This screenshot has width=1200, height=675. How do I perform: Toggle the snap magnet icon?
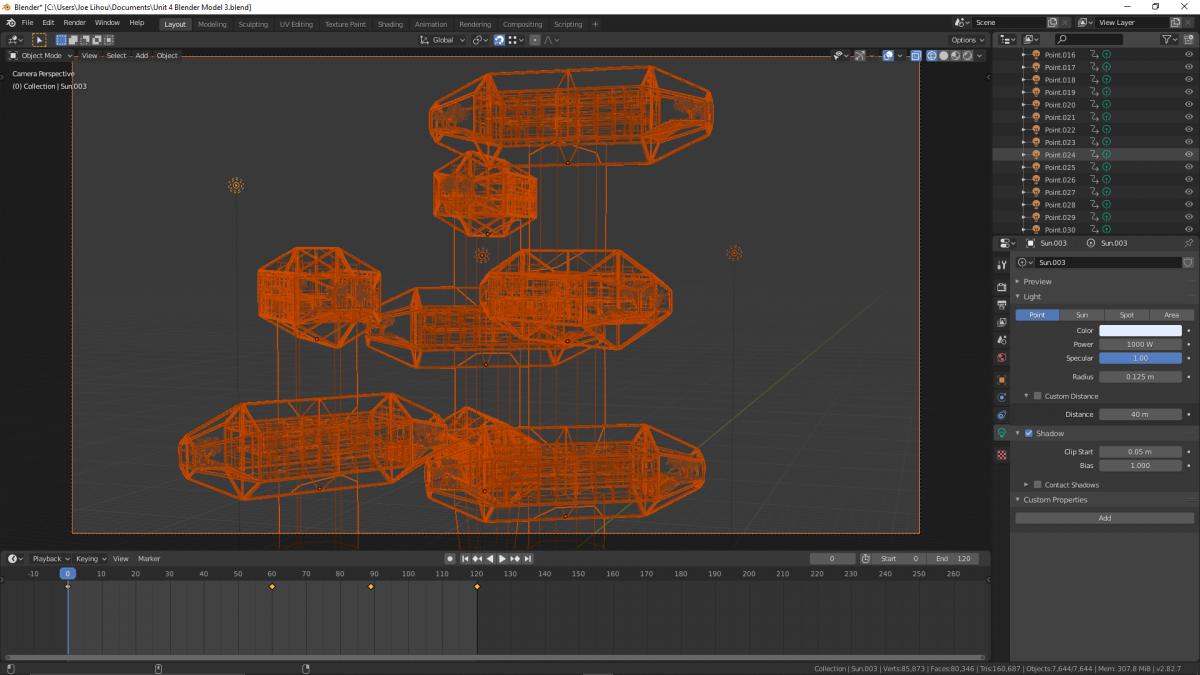click(499, 40)
